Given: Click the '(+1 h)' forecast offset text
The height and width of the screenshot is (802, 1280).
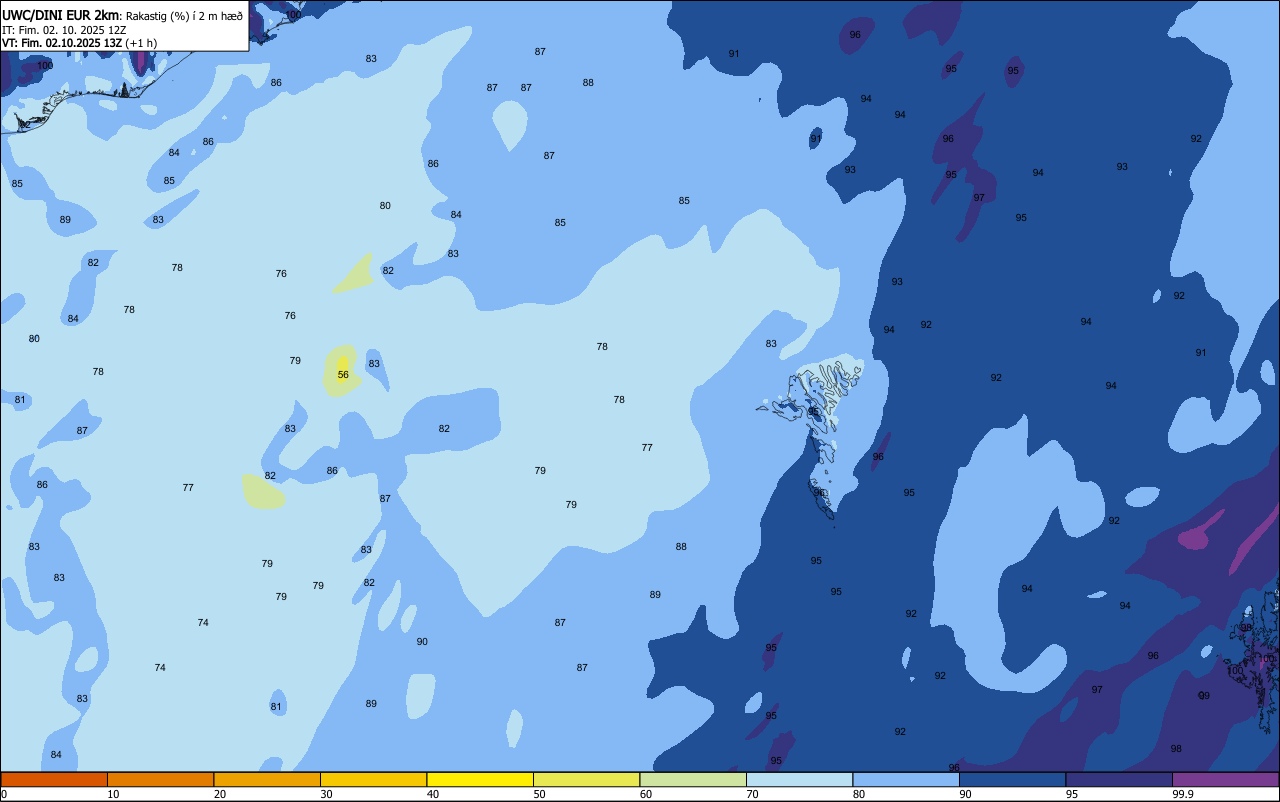Looking at the screenshot, I should pos(140,43).
